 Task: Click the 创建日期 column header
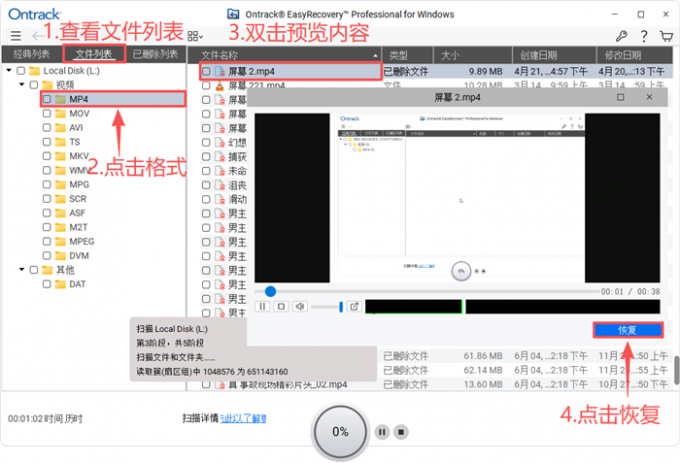(554, 55)
